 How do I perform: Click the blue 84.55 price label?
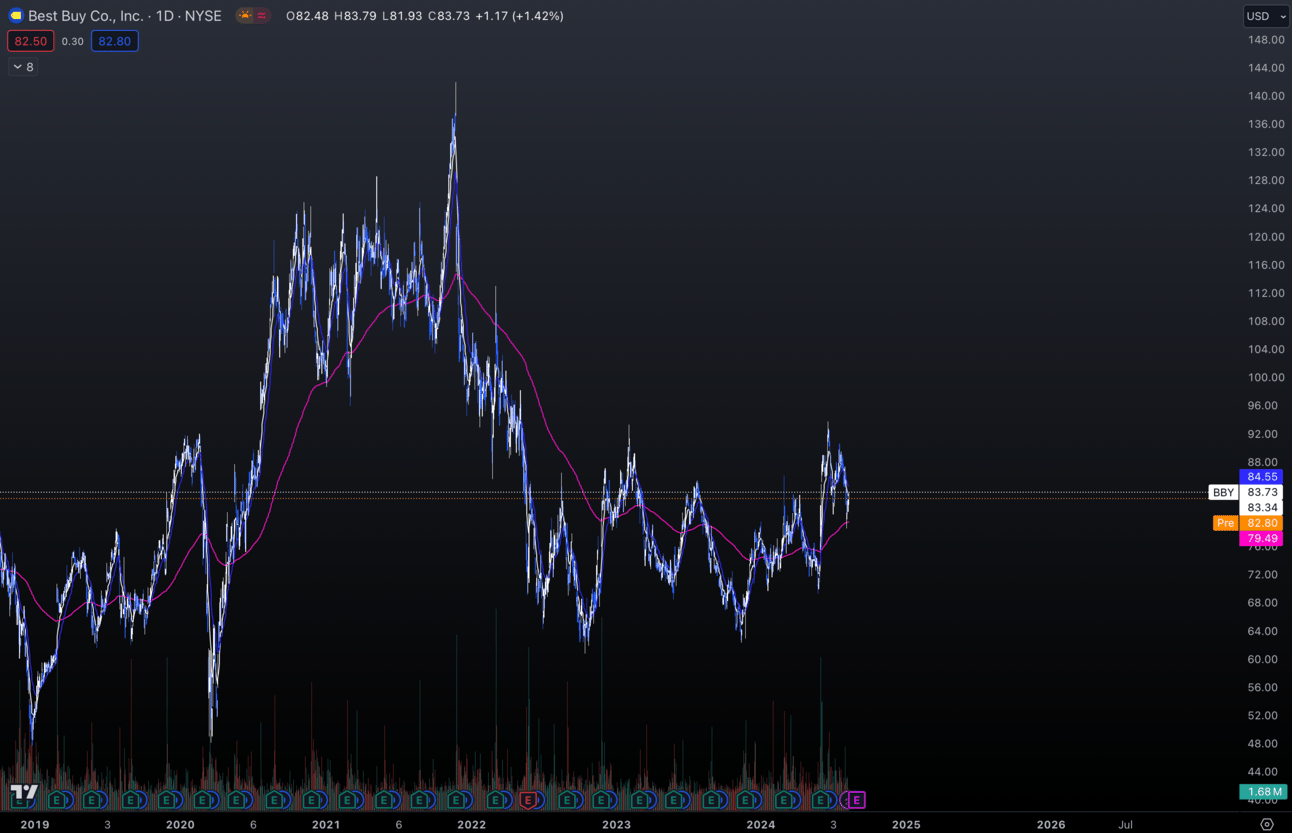(1262, 477)
